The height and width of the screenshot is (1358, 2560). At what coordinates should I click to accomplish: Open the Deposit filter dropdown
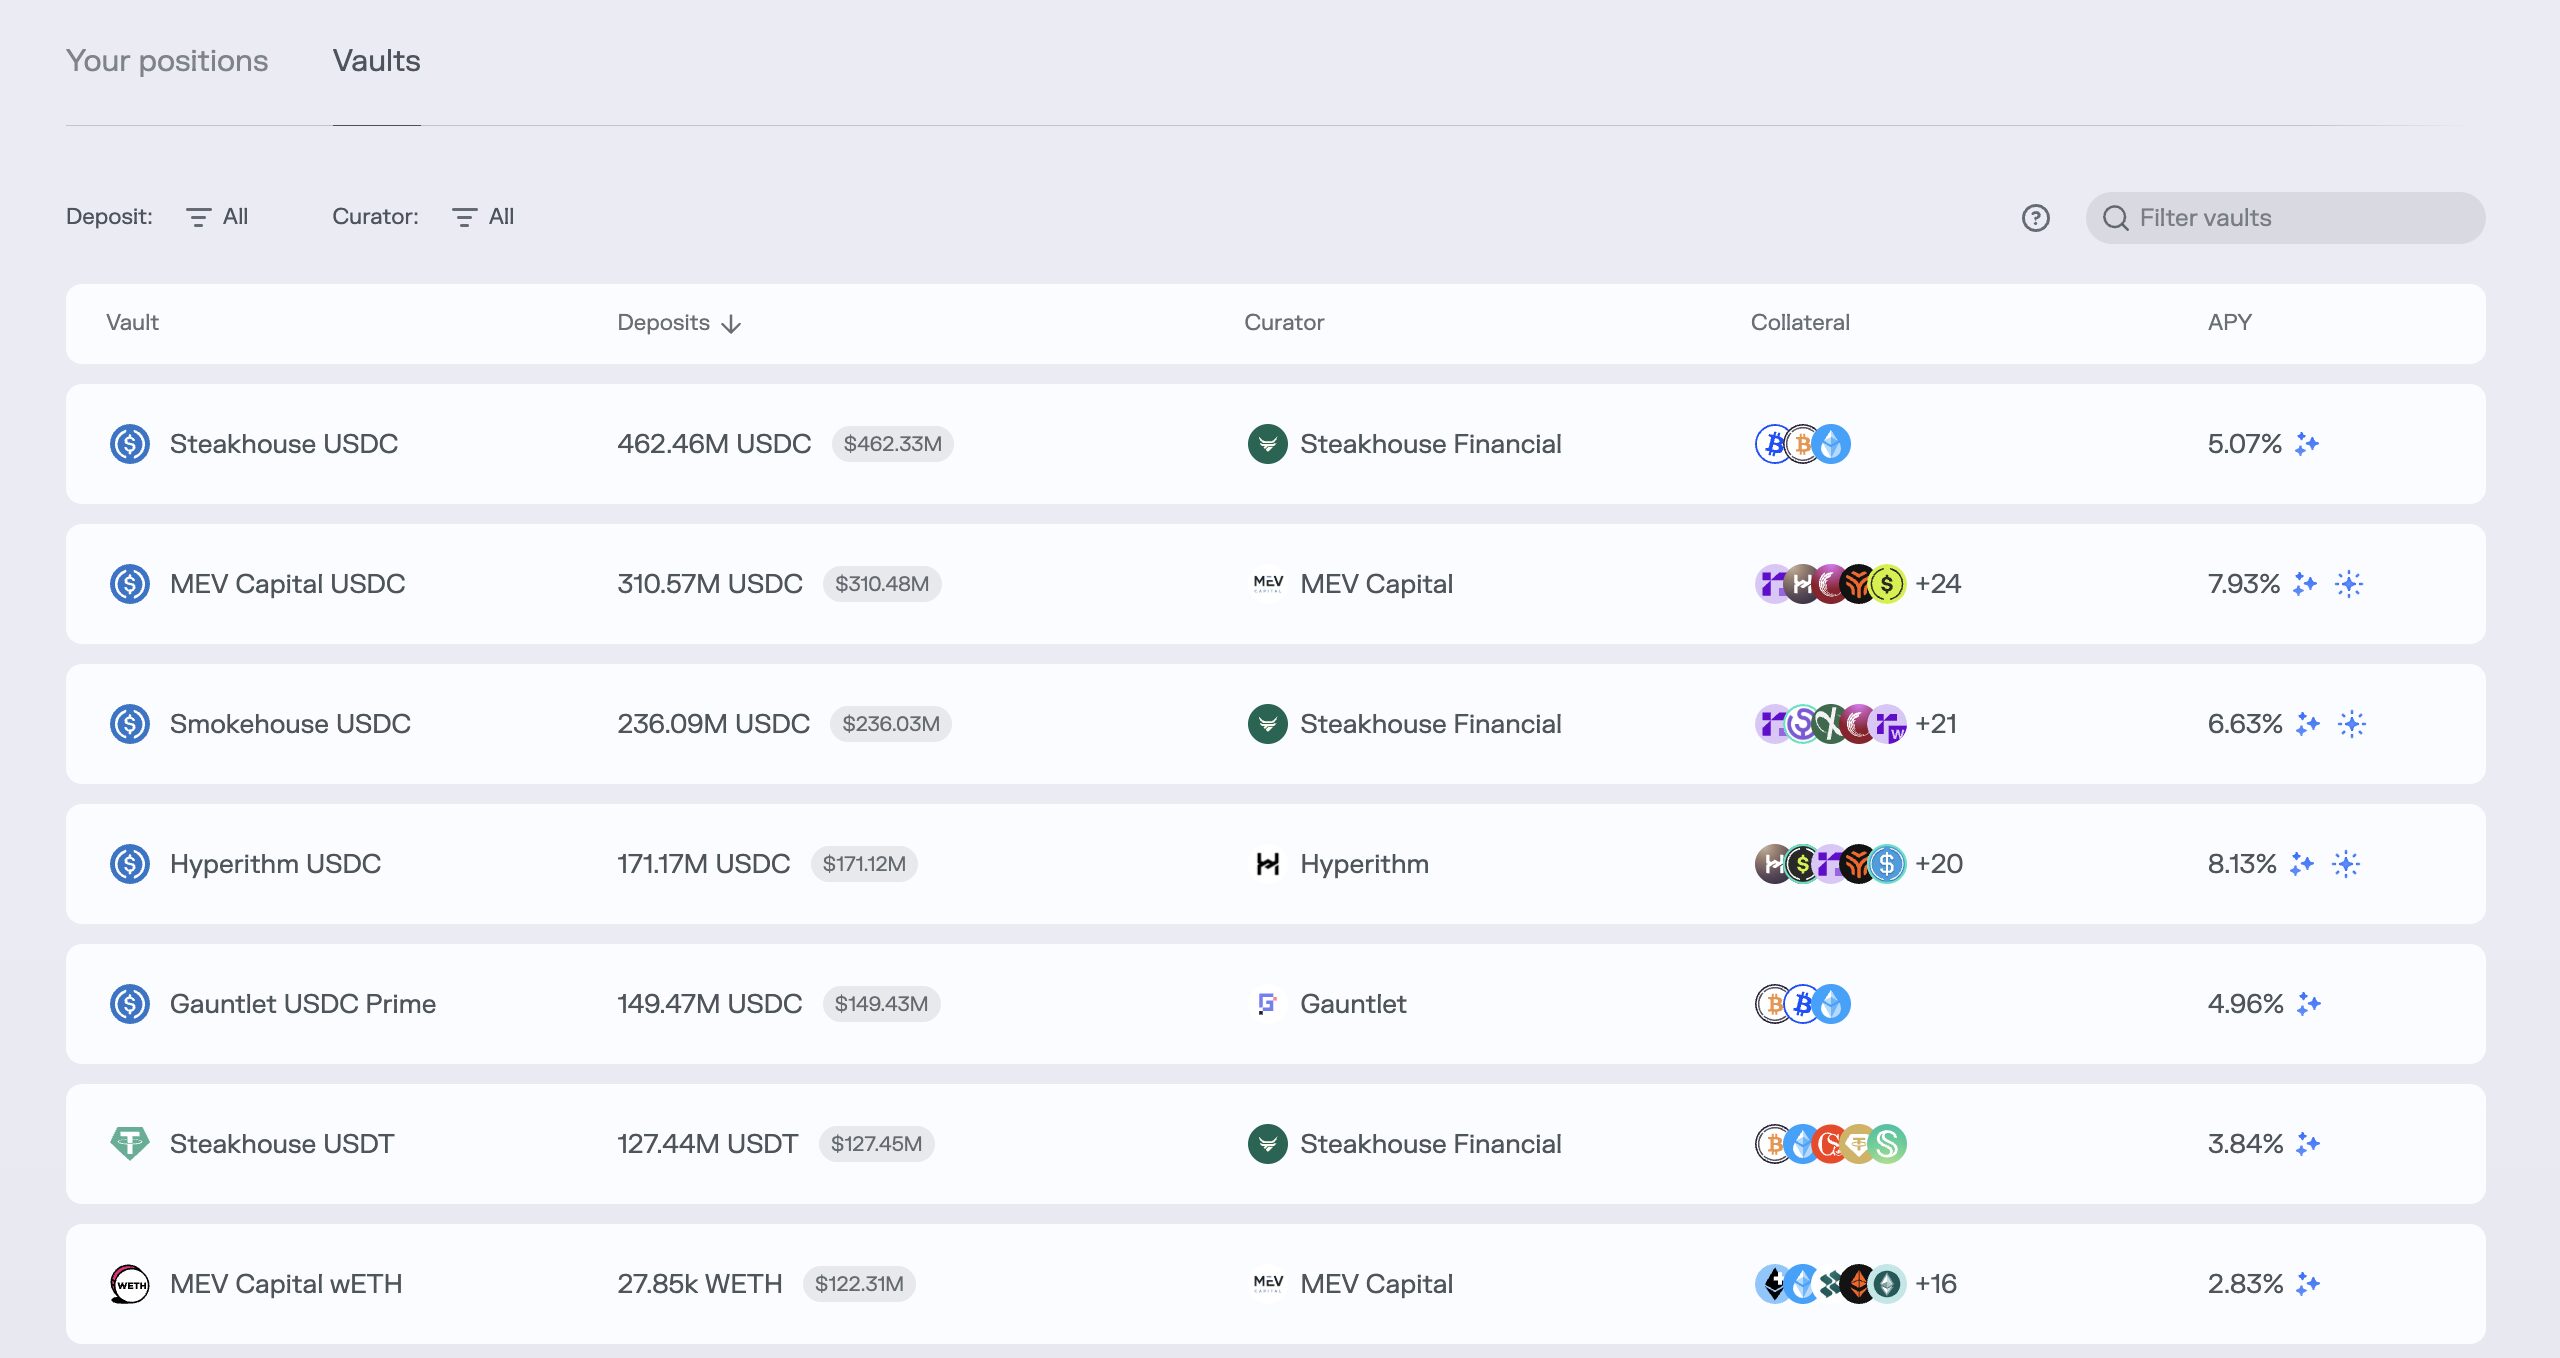(218, 217)
